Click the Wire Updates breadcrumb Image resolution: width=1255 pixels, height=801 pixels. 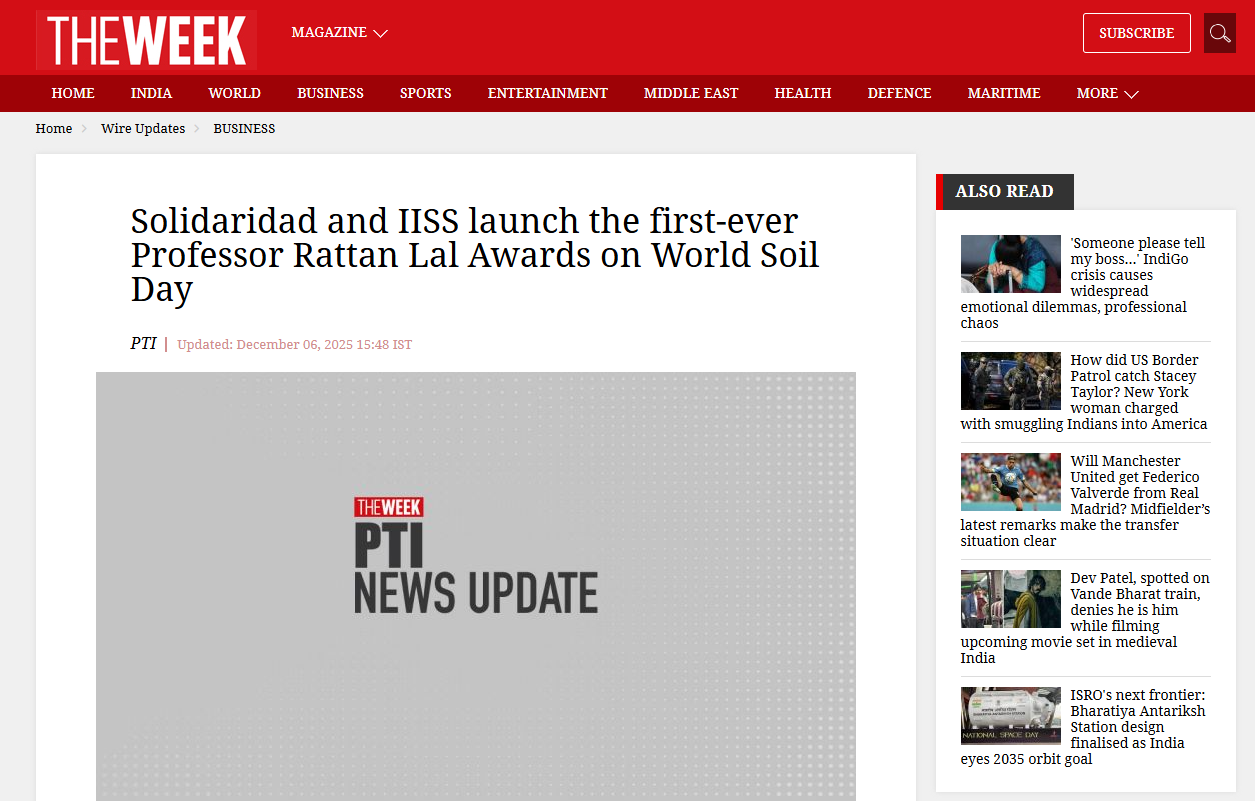click(143, 129)
